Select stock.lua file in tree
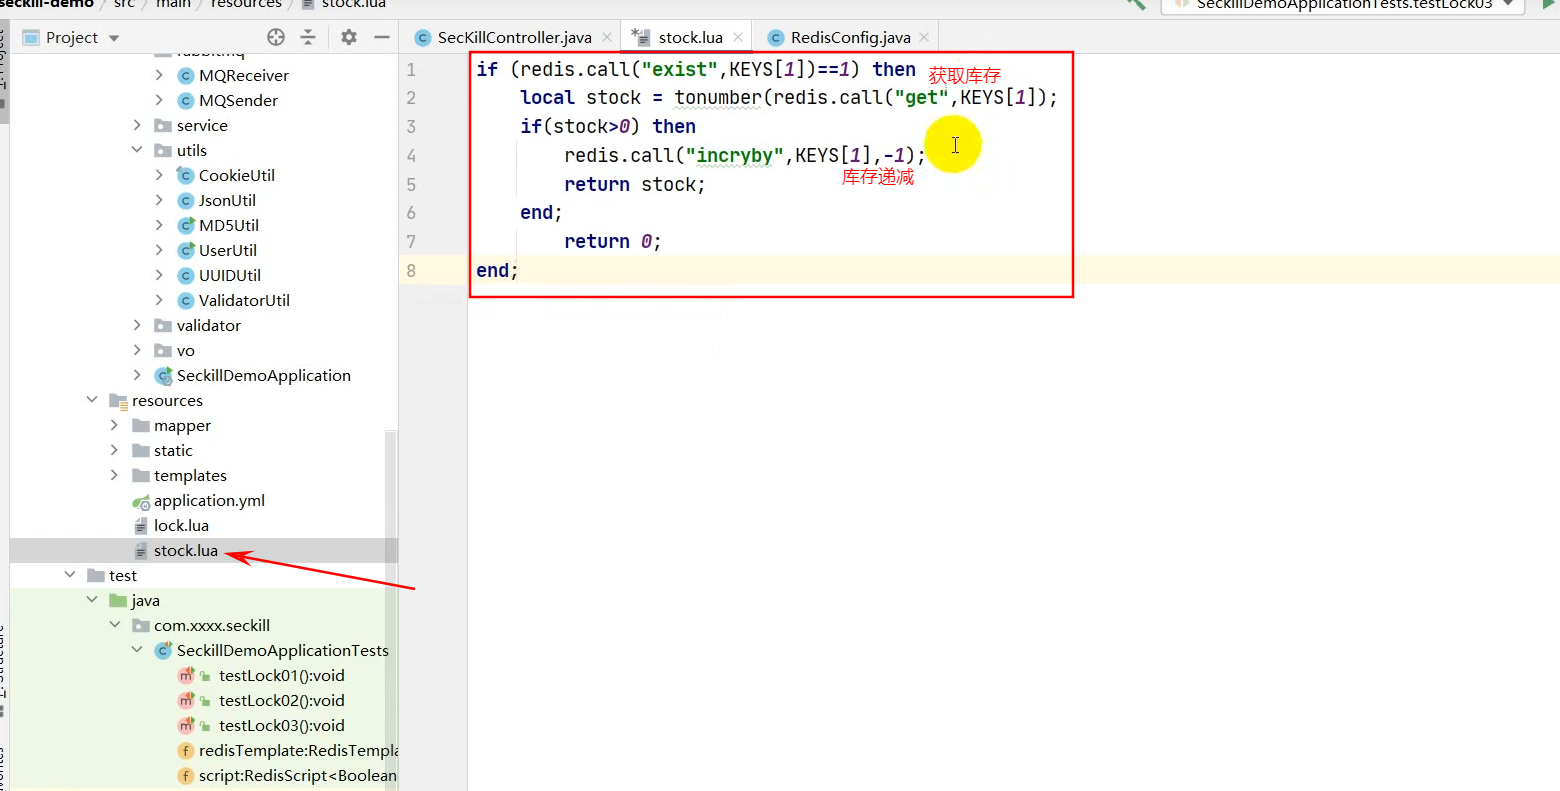Image resolution: width=1560 pixels, height=791 pixels. (185, 550)
